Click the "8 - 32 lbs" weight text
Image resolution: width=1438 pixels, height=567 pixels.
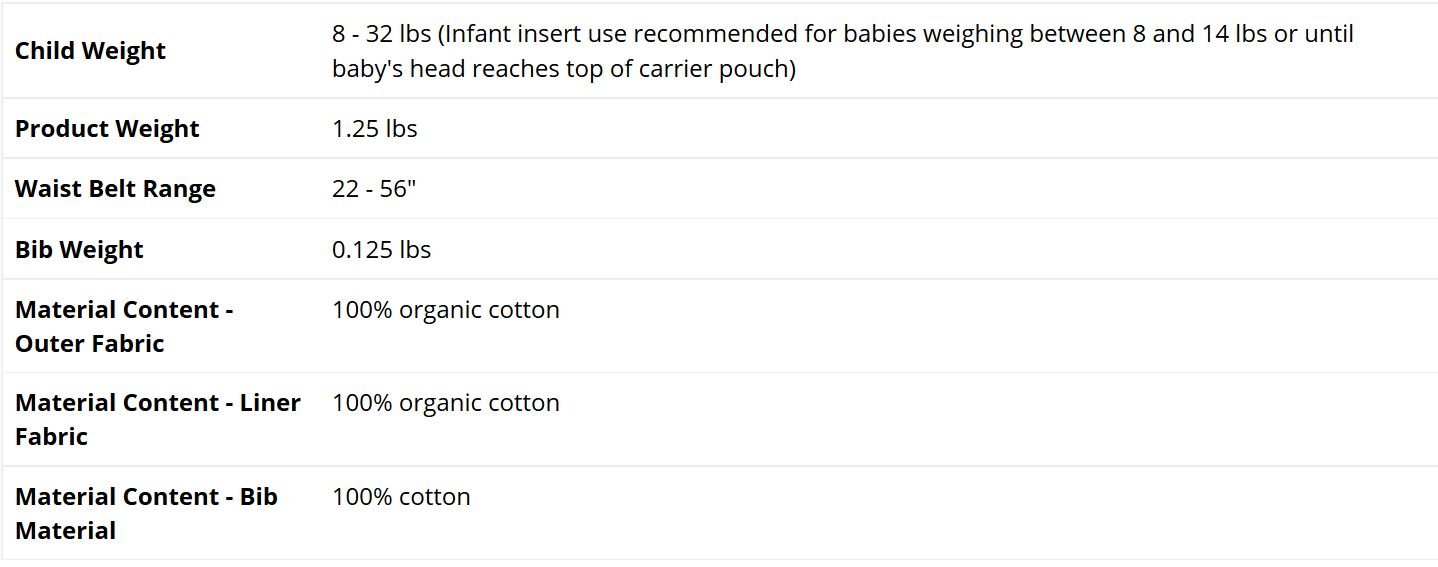pos(381,34)
